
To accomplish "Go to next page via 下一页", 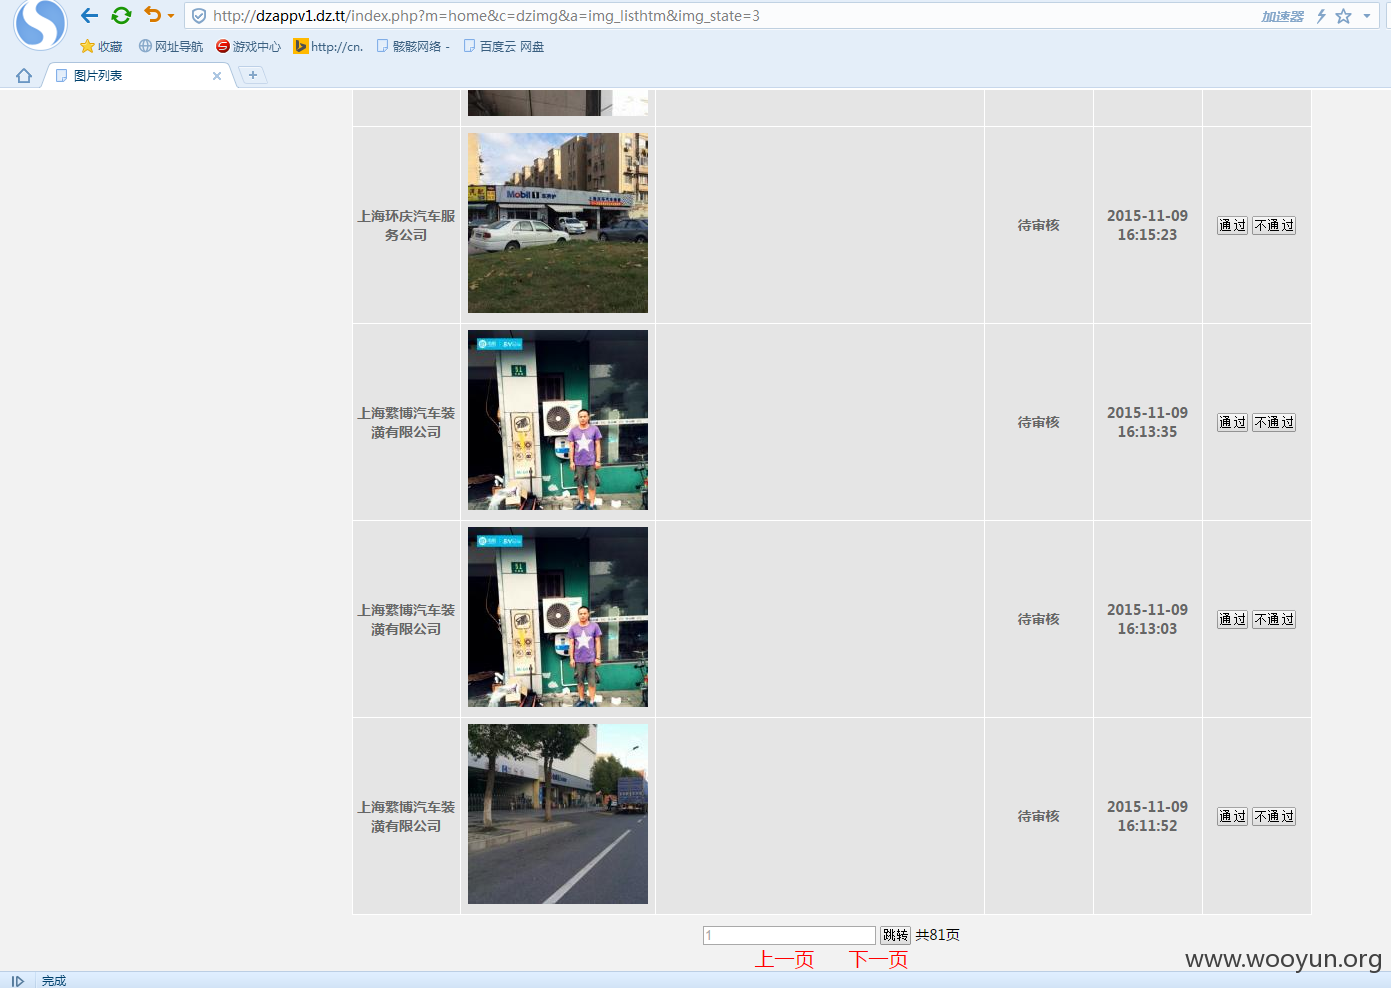I will 878,960.
